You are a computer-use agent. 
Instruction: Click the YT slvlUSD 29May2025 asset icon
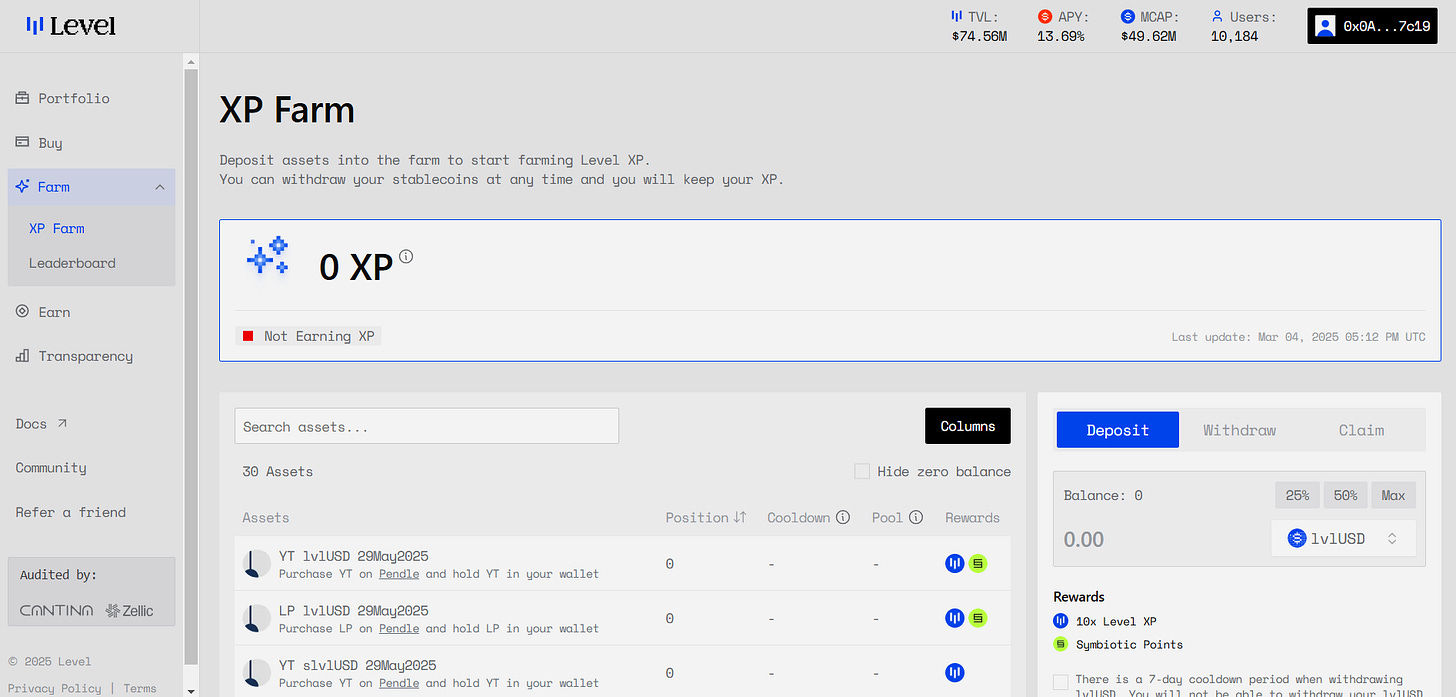pyautogui.click(x=257, y=673)
